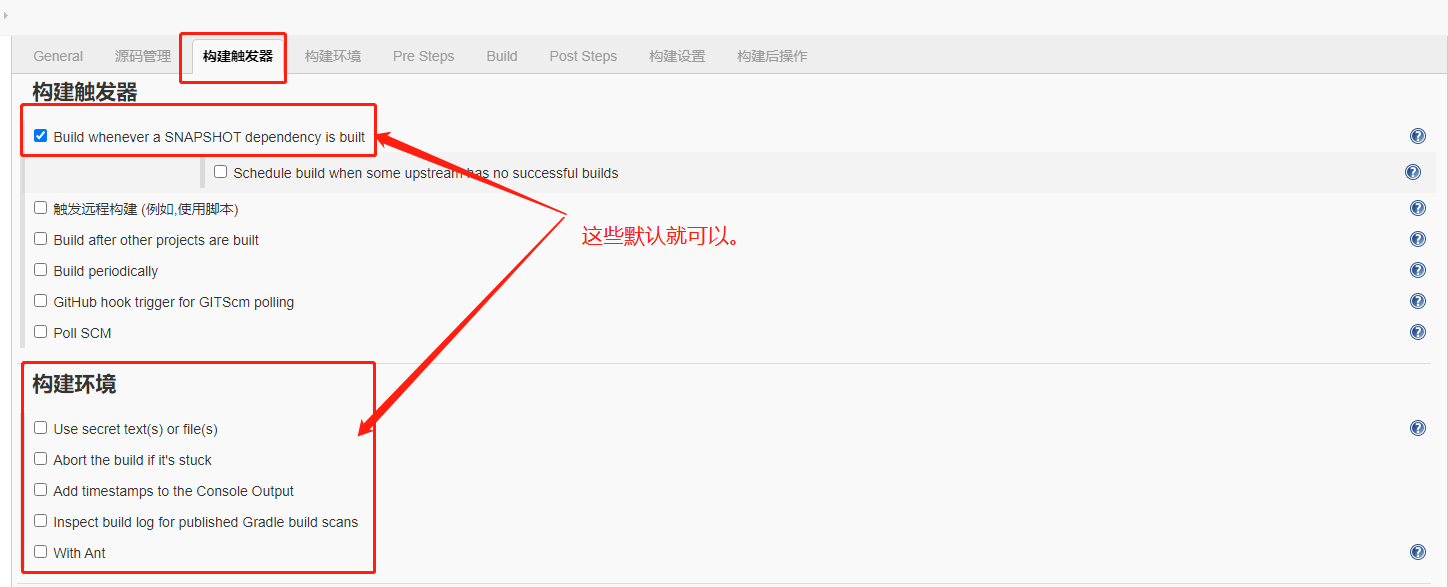Switch to the Build tab
This screenshot has width=1448, height=587.
pyautogui.click(x=502, y=56)
